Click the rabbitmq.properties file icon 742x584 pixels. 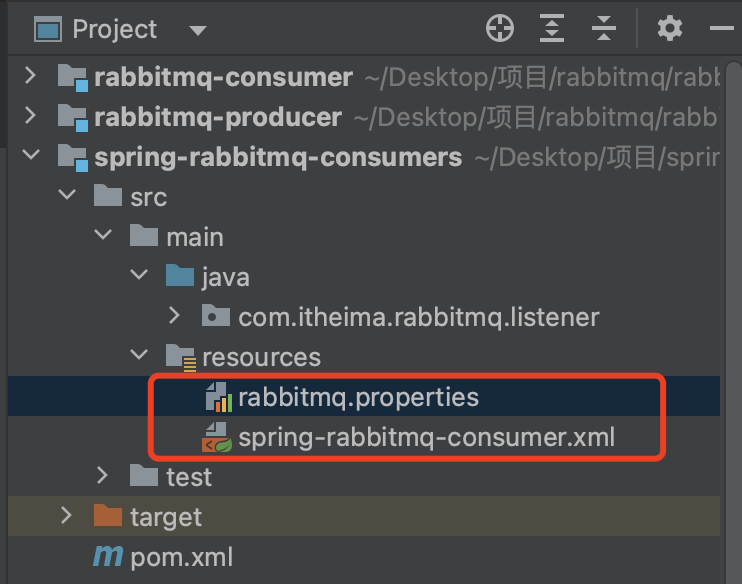218,398
